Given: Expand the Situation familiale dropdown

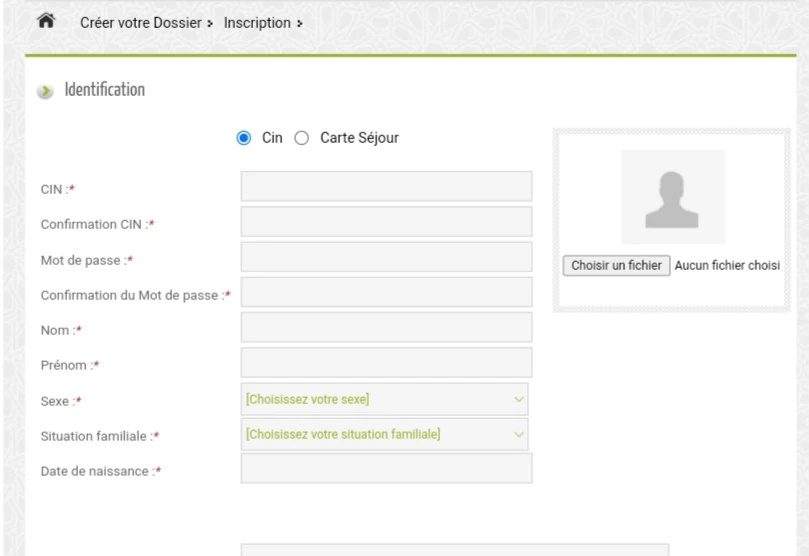Looking at the screenshot, I should click(384, 434).
